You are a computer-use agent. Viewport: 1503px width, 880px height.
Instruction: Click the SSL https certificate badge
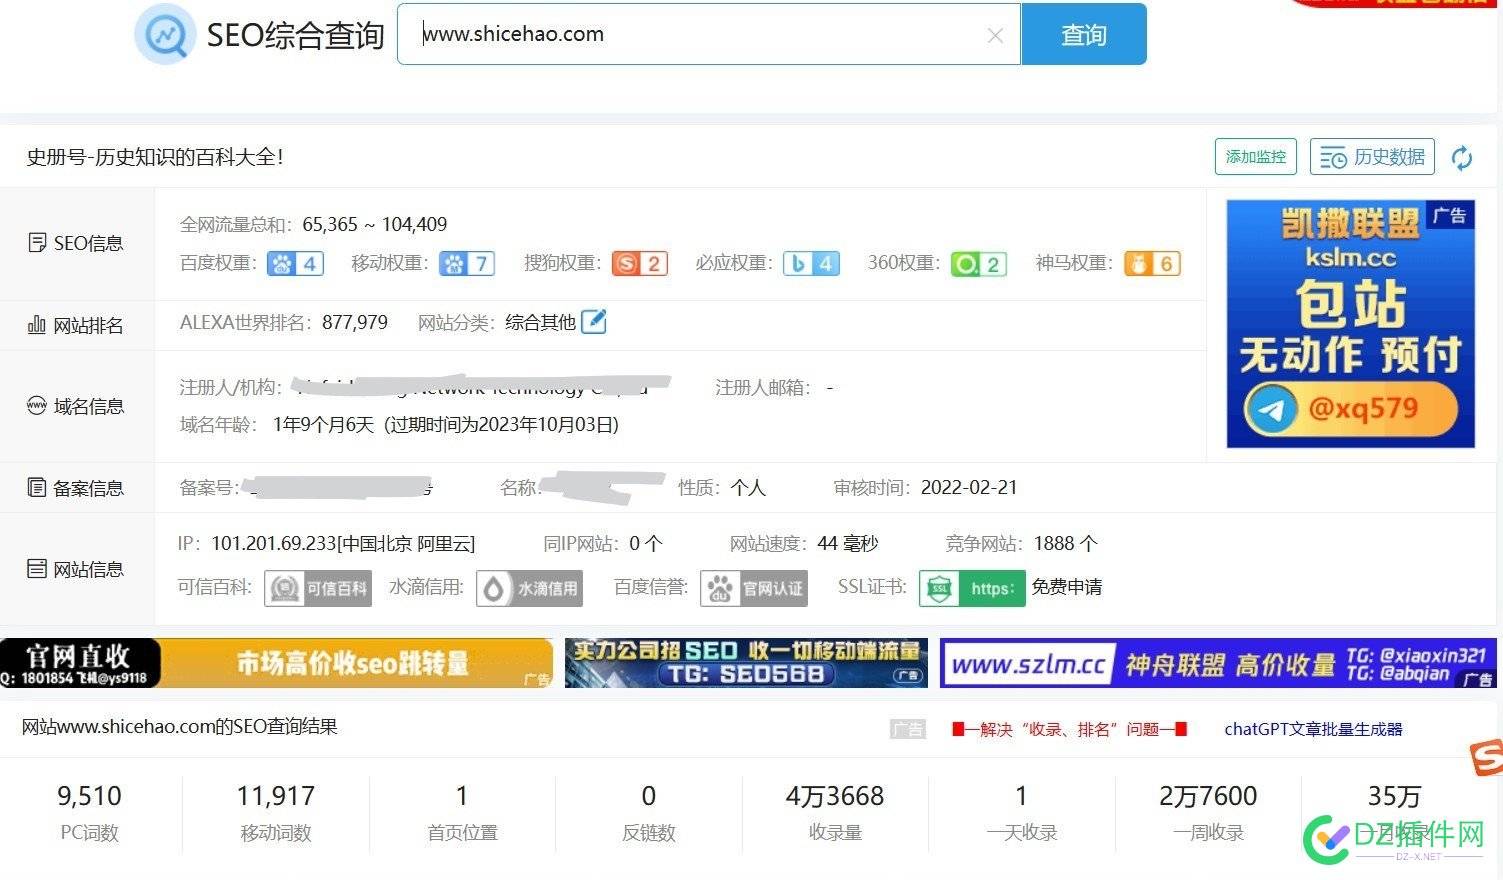point(972,588)
